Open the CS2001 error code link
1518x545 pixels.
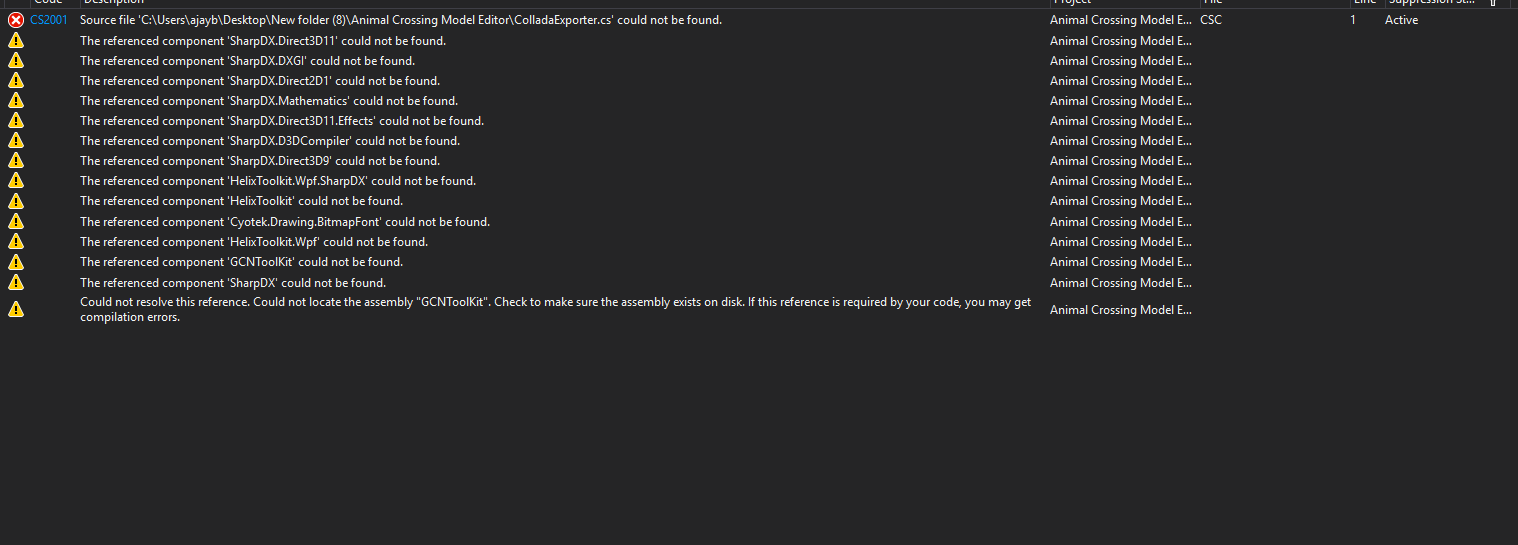coord(49,20)
